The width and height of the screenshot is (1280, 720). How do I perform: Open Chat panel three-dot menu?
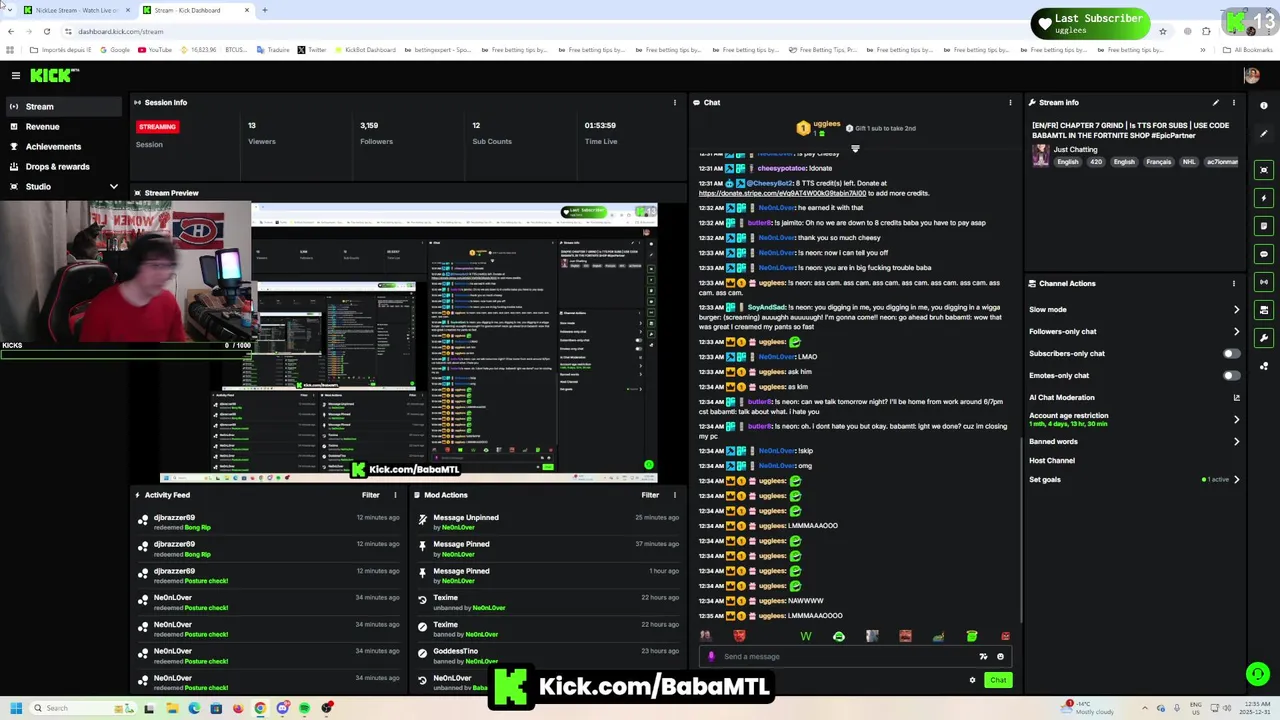(x=1010, y=102)
